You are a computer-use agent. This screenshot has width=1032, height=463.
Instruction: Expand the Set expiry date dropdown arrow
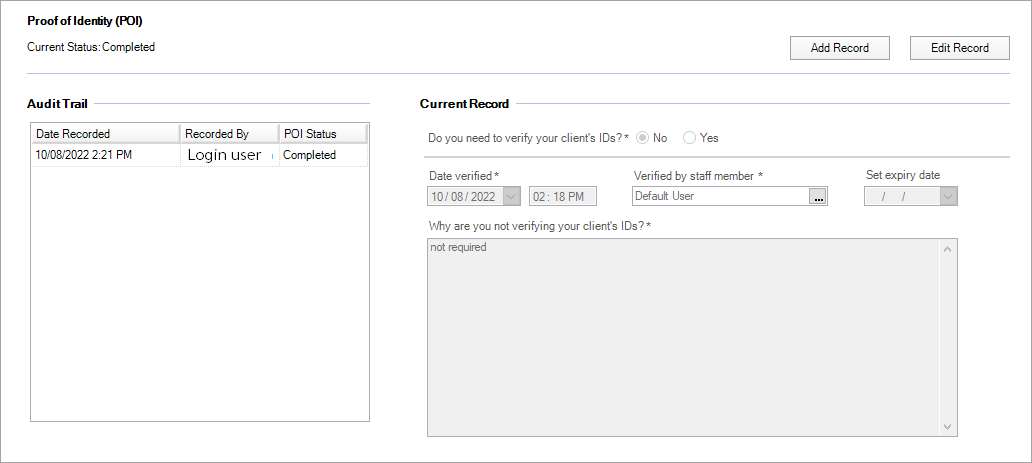[x=948, y=197]
